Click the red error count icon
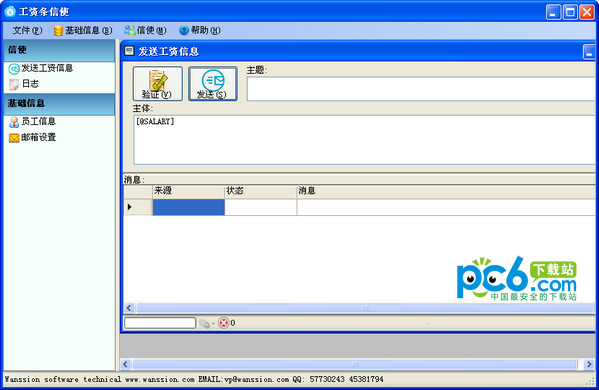599x390 pixels. point(223,323)
